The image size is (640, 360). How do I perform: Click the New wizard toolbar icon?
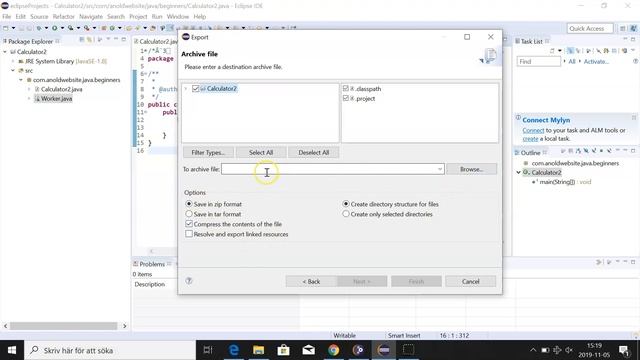coord(6,28)
